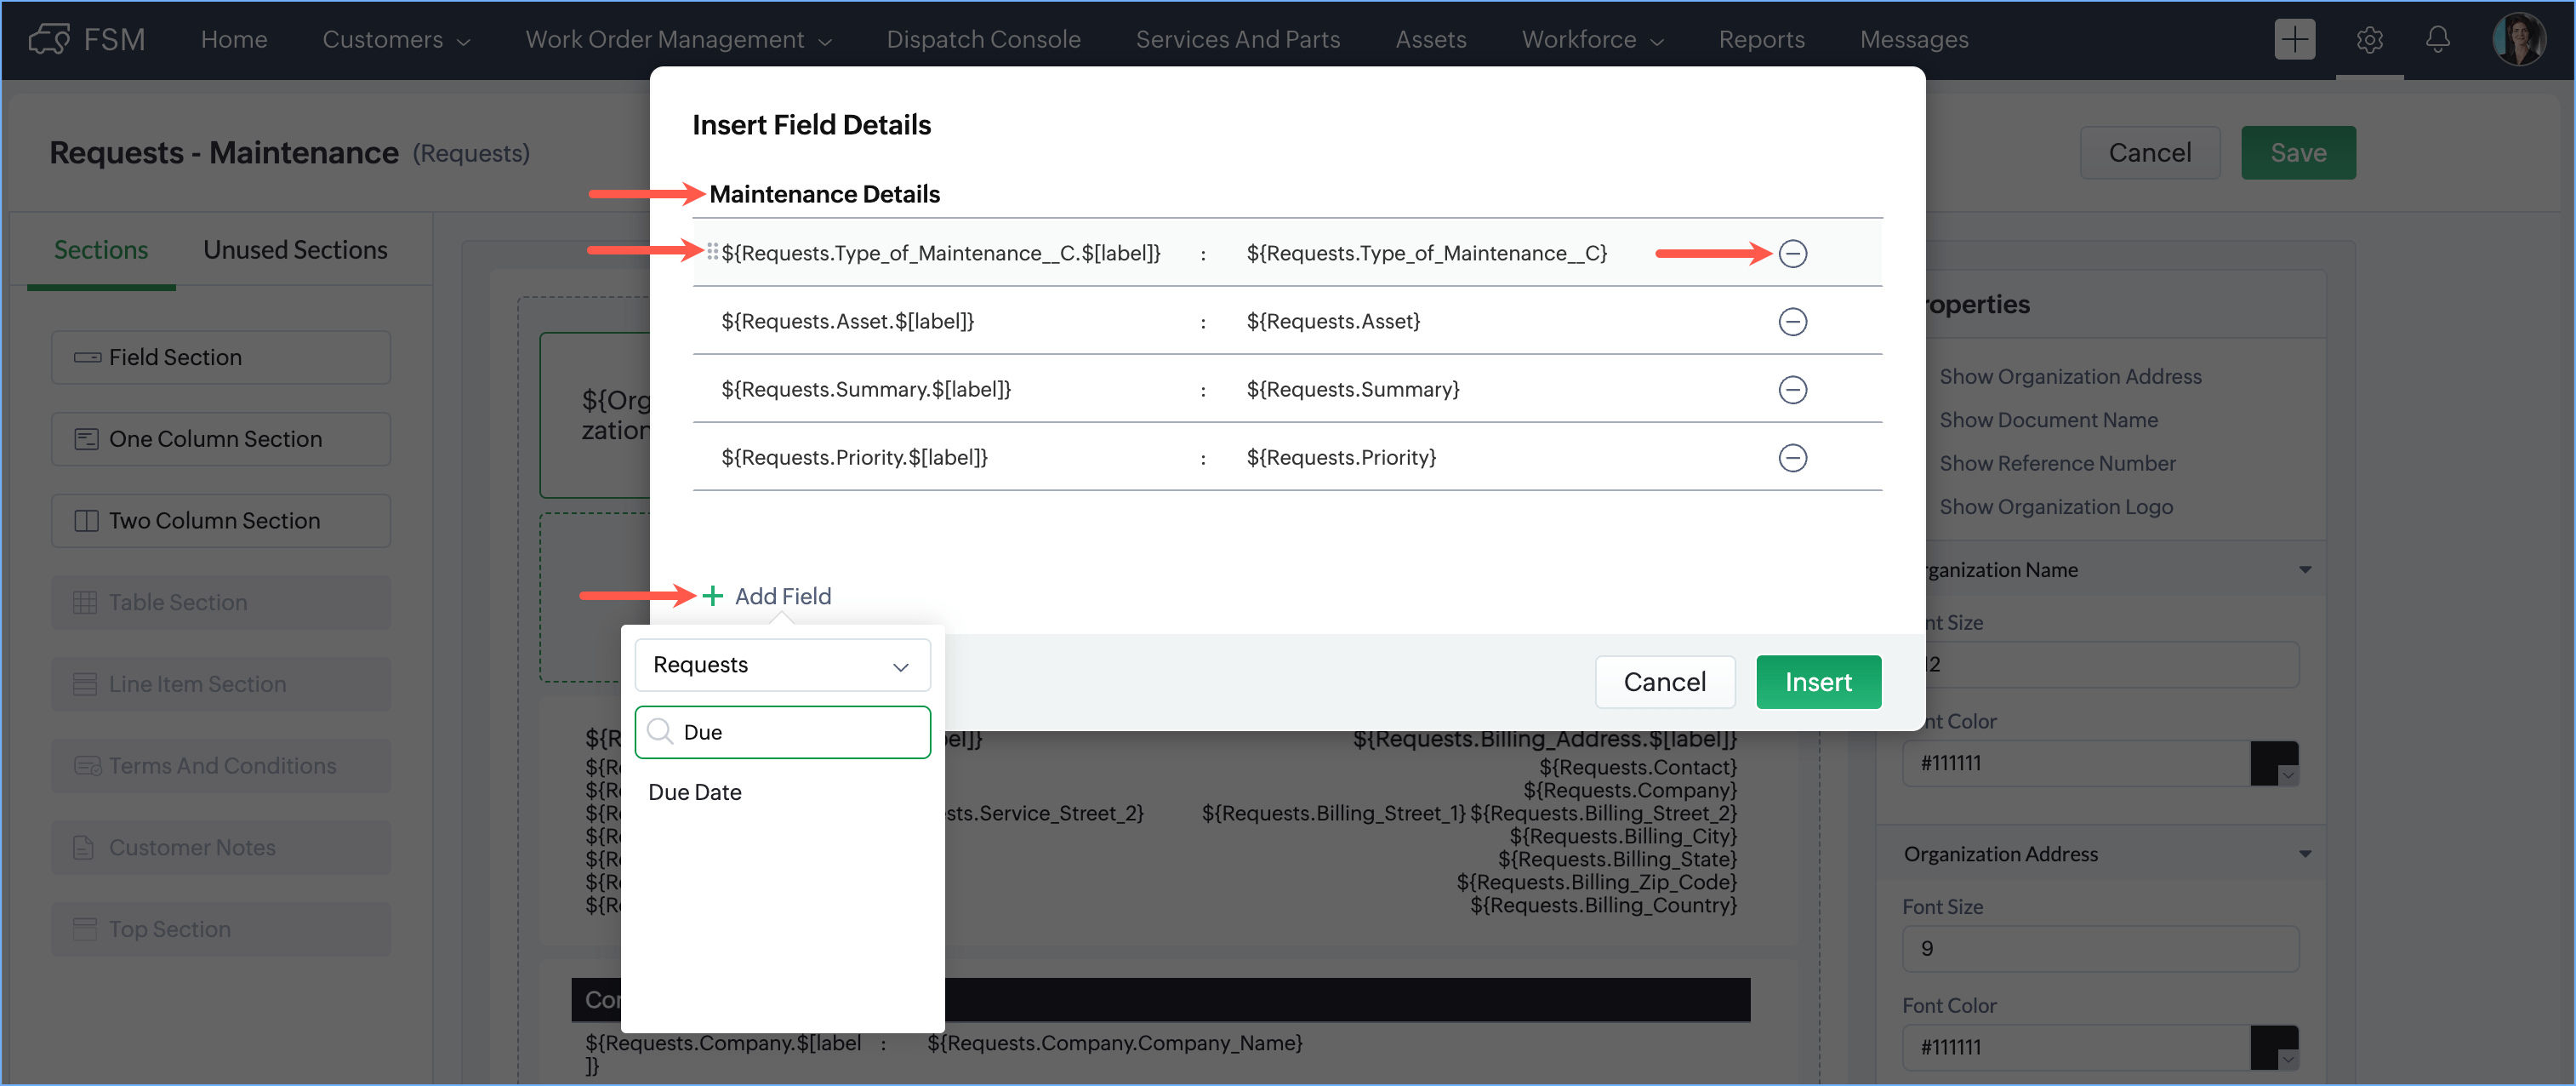Open the Dispatch Console menu item
Screen dimensions: 2576x1086
983,40
